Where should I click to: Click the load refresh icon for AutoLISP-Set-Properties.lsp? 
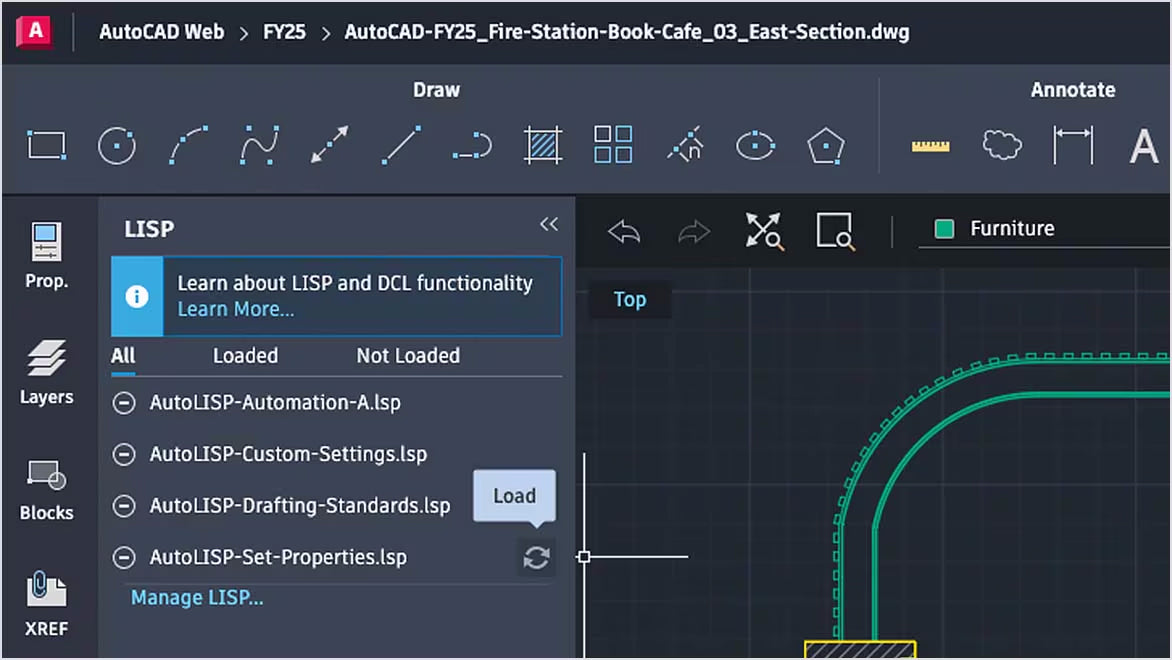(x=537, y=558)
